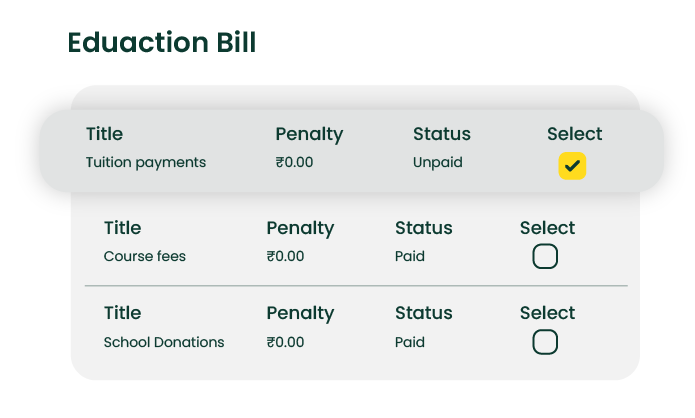695x418 pixels.
Task: Click the Course fees title text
Action: coord(145,256)
